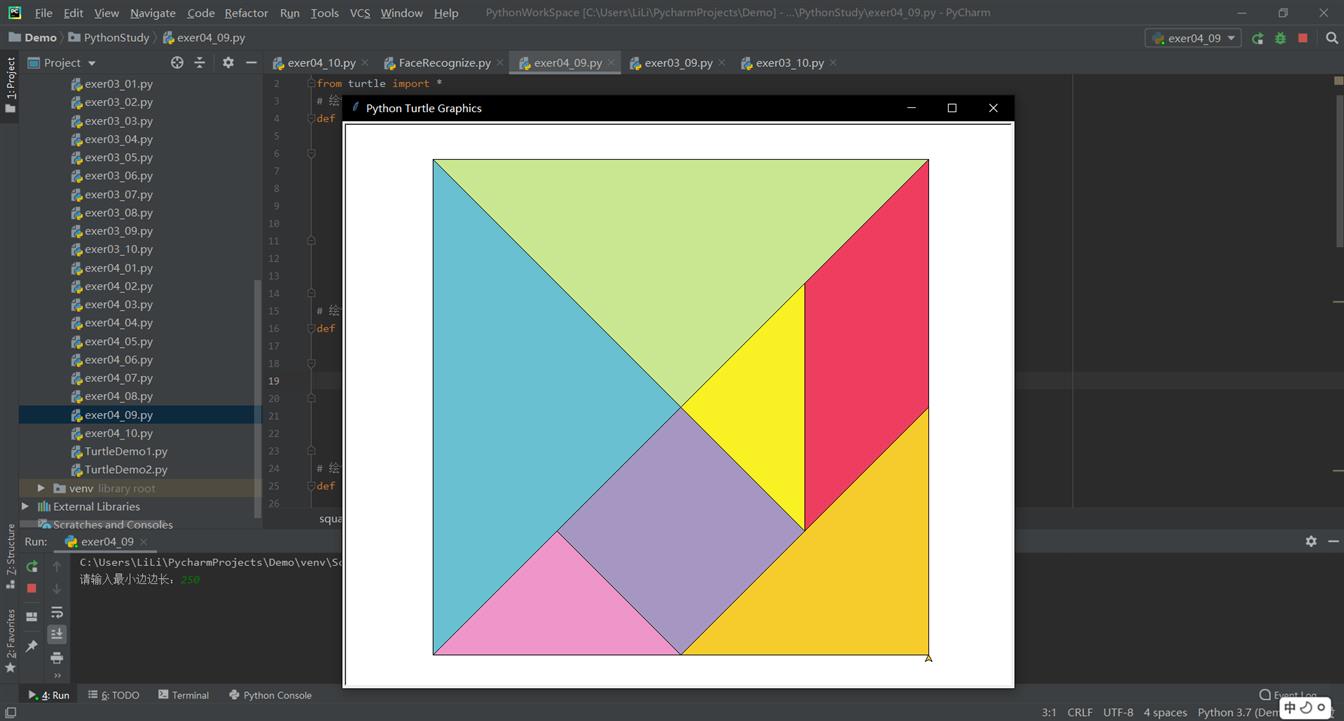The height and width of the screenshot is (721, 1344).
Task: Select TurtleDemo1.py in the project tree
Action: pos(125,451)
